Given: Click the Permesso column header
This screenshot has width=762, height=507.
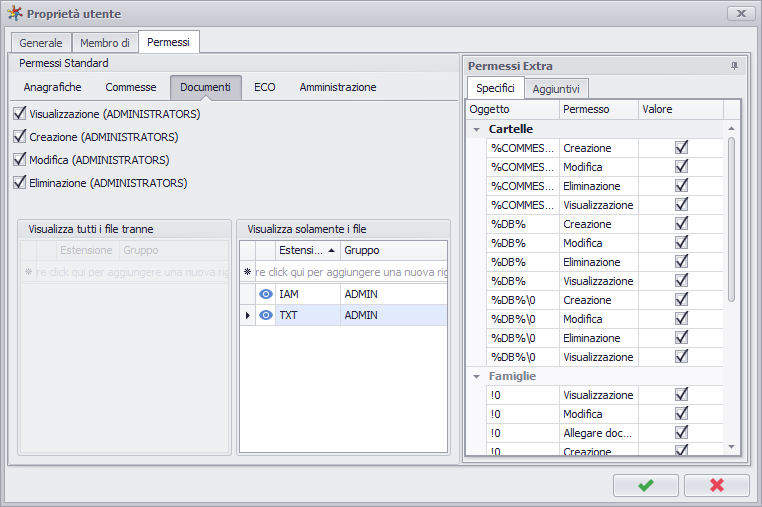Looking at the screenshot, I should tap(599, 109).
